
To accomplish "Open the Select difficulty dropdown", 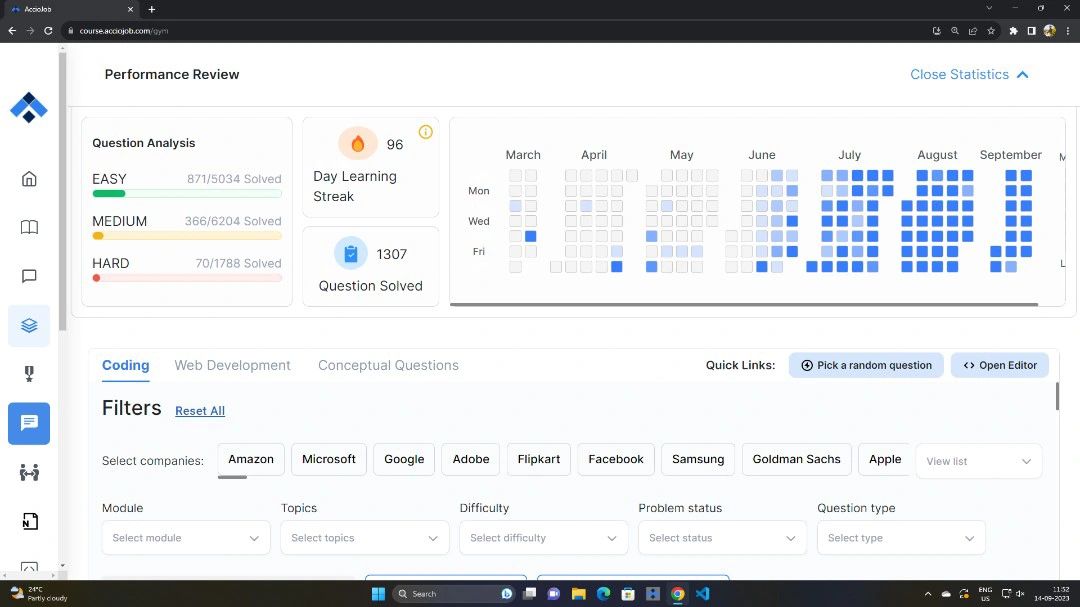I will pyautogui.click(x=543, y=538).
